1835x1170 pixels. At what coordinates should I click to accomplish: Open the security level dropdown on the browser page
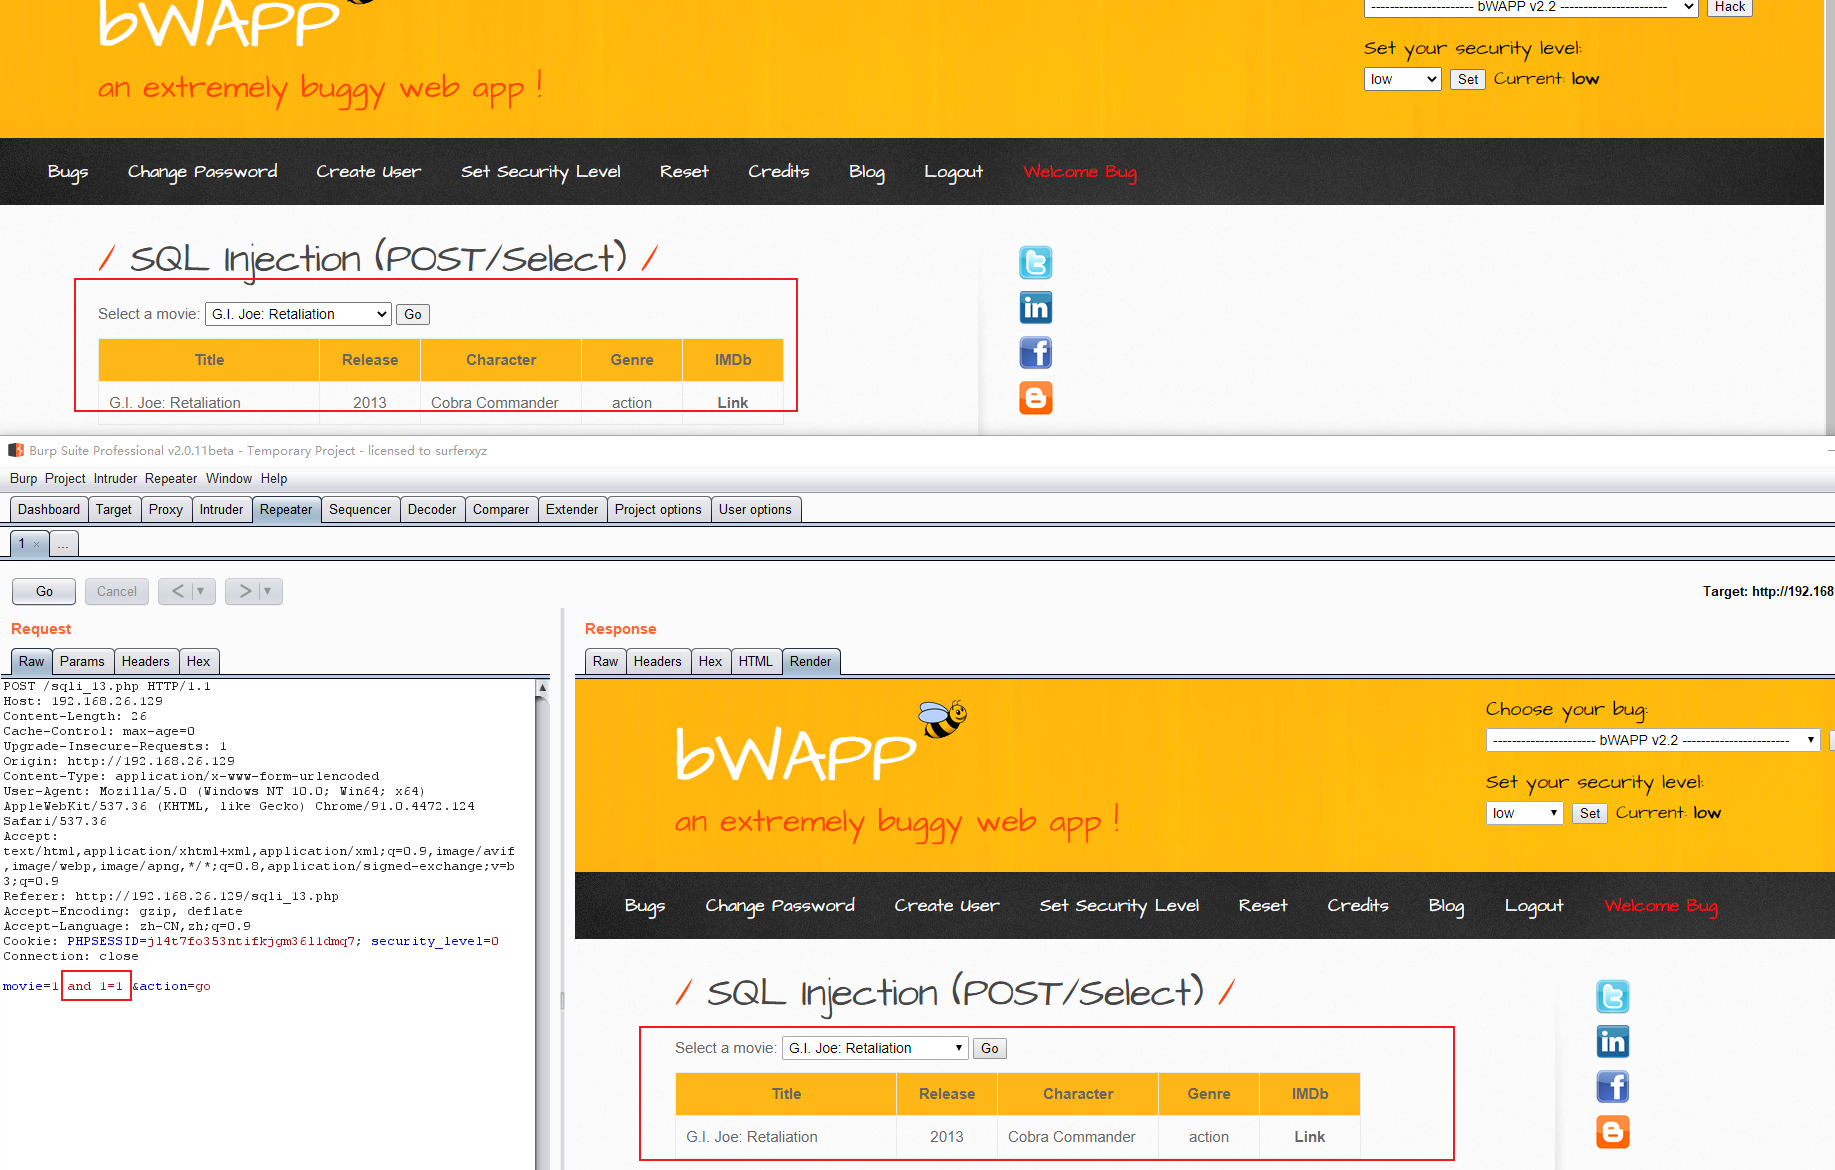coord(1402,79)
